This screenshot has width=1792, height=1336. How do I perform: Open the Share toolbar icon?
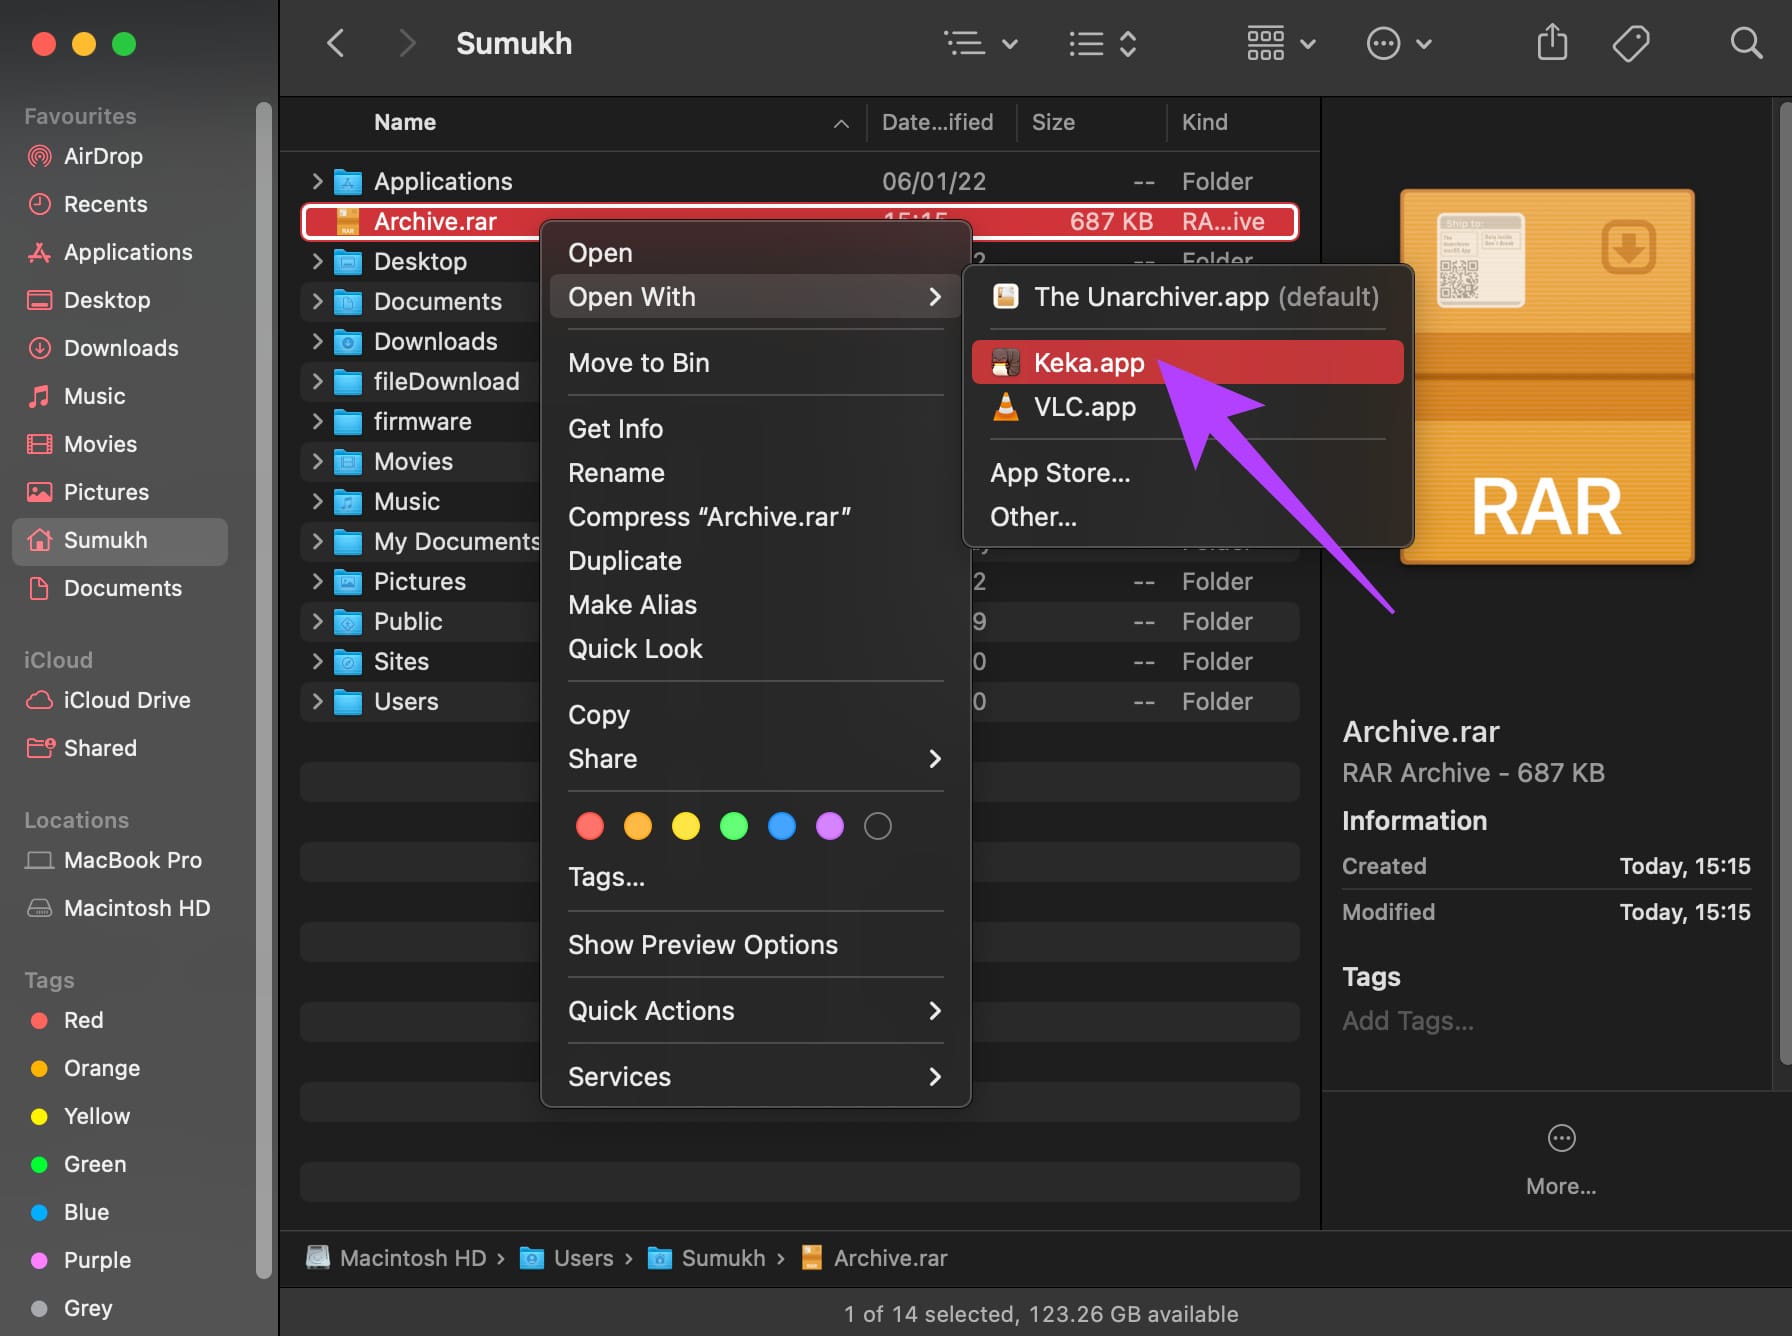[x=1552, y=43]
